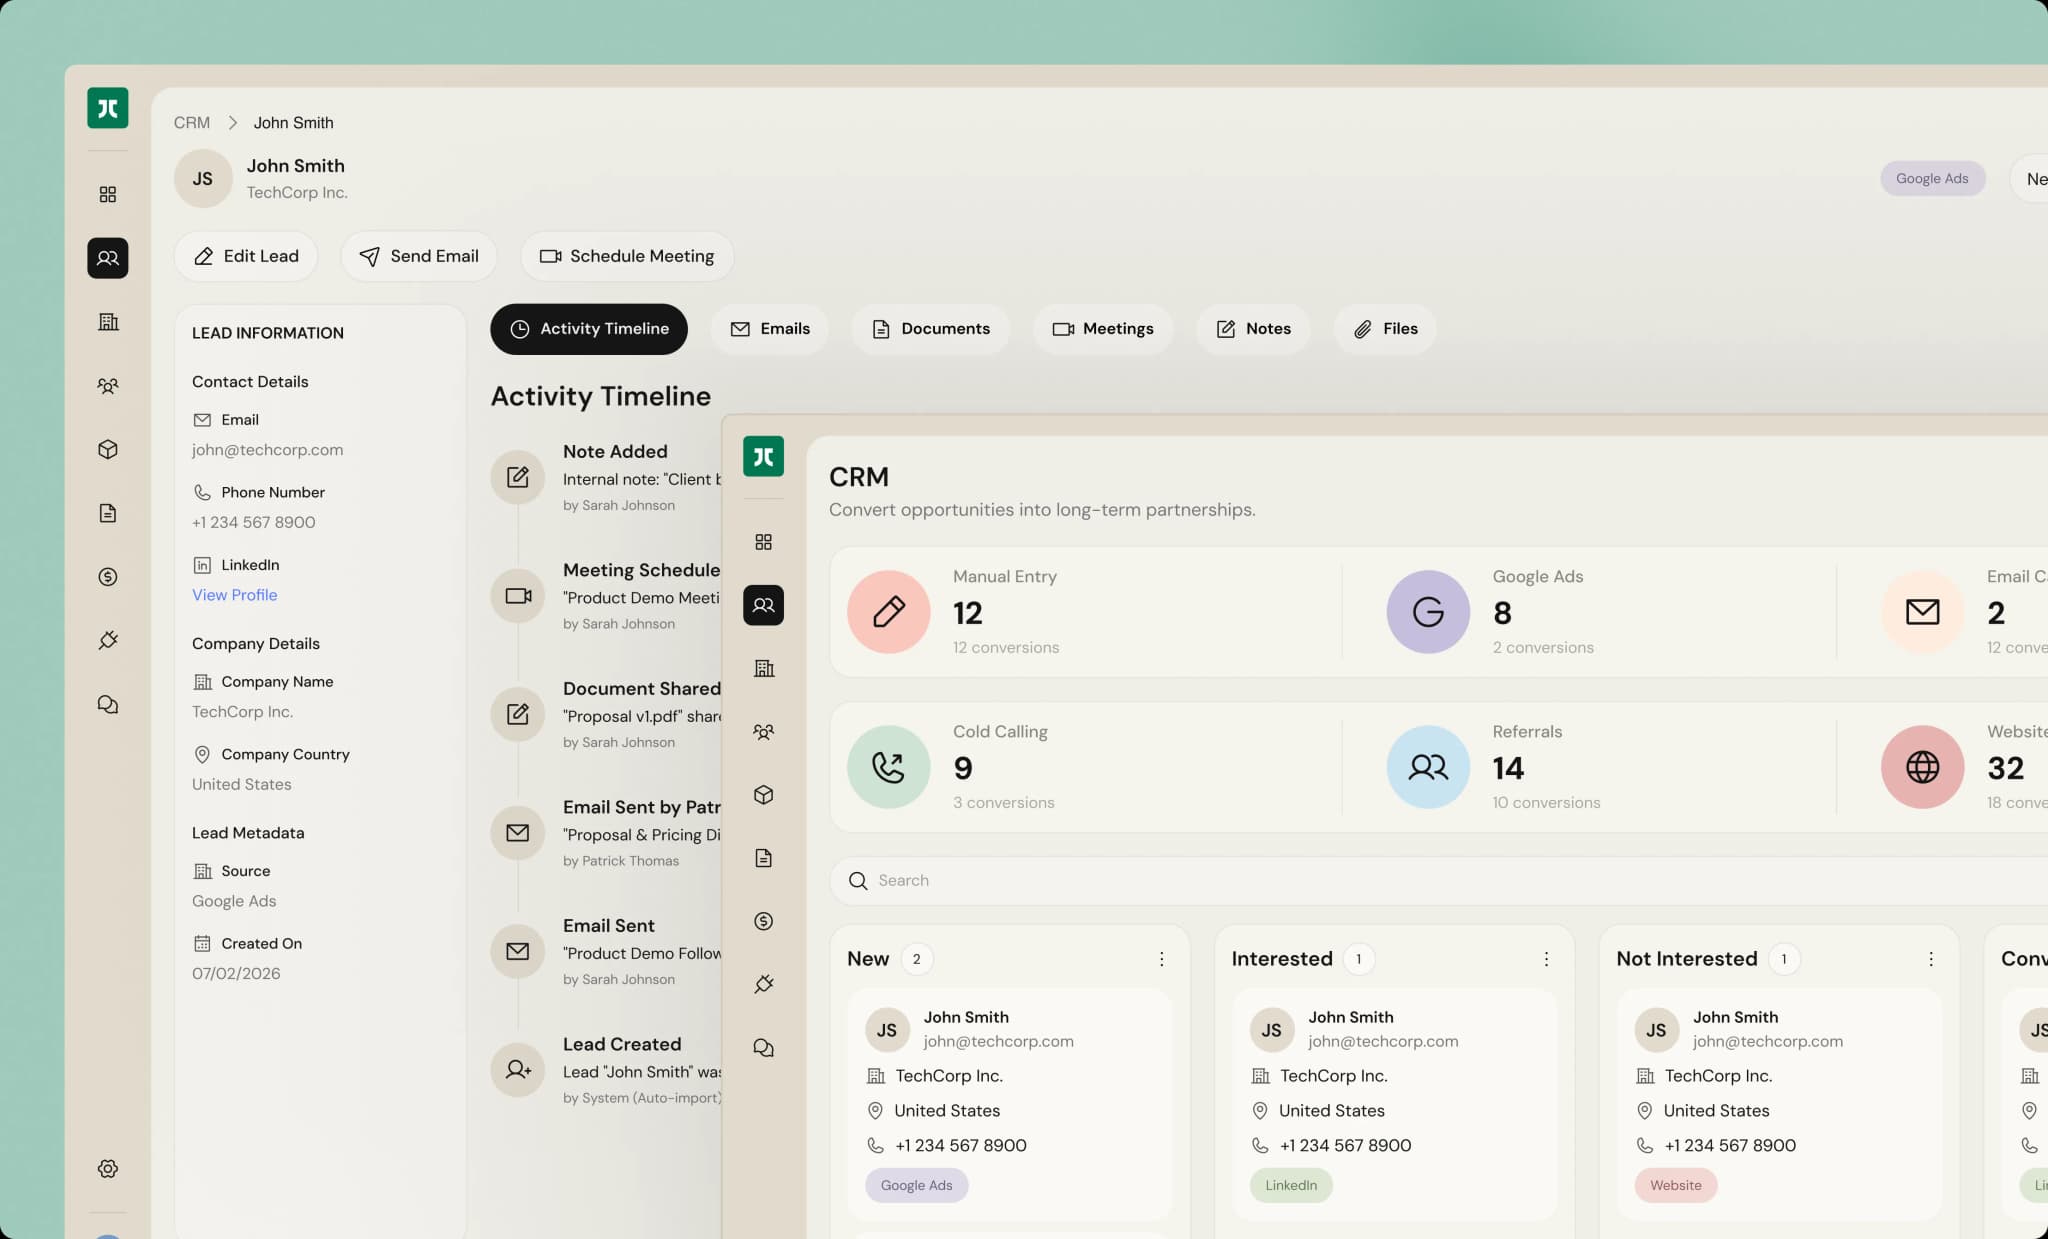Open the New column three-dot menu
2048x1239 pixels.
[x=1161, y=959]
